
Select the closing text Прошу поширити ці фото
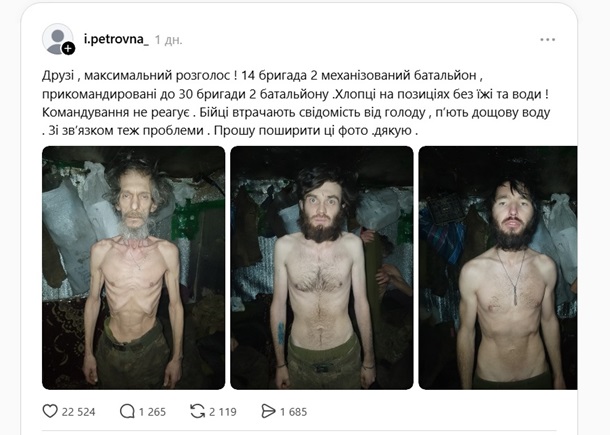(291, 131)
